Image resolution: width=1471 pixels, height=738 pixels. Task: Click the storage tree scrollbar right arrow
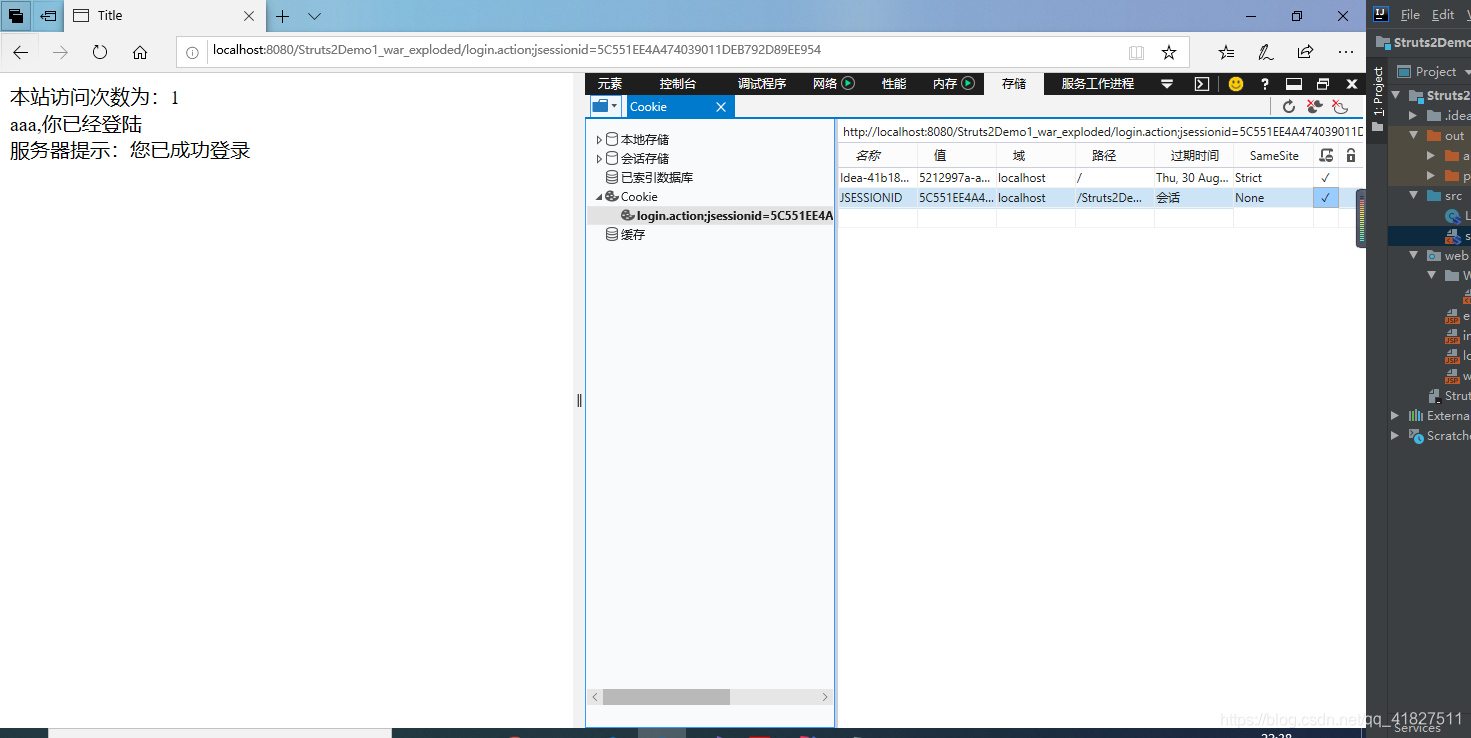825,697
